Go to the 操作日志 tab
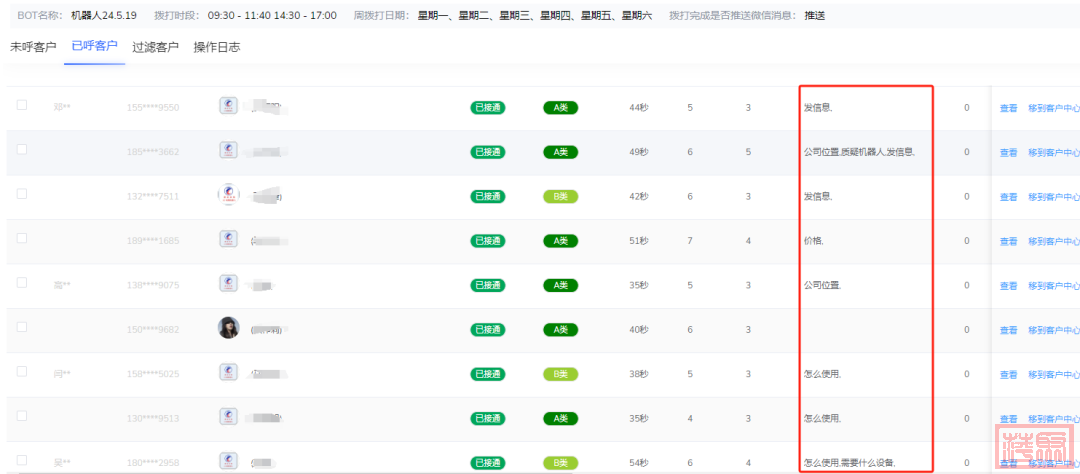Screen dimensions: 1080x474 pos(216,47)
